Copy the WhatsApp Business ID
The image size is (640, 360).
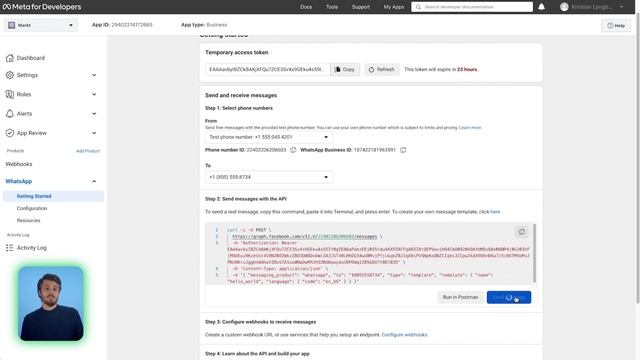tap(403, 150)
